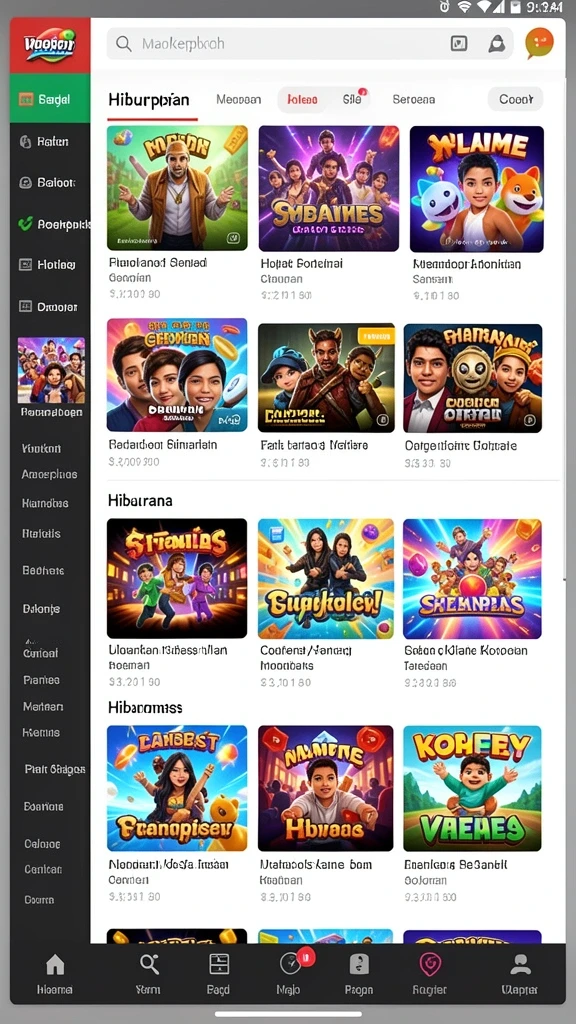Open the Wapter profile icon in bottom bar

tap(520, 973)
